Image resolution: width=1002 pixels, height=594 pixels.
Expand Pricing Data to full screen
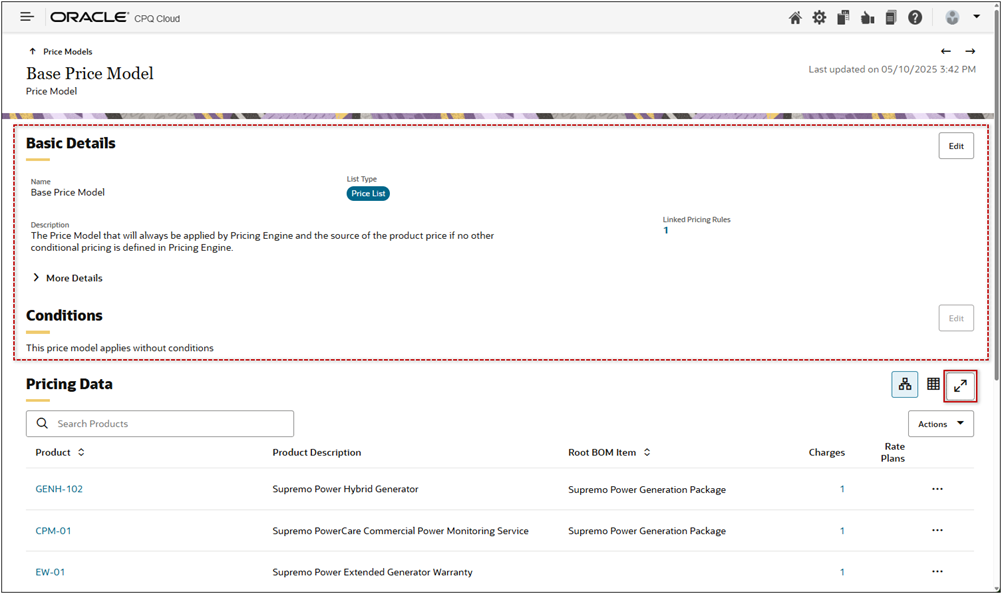(x=960, y=385)
